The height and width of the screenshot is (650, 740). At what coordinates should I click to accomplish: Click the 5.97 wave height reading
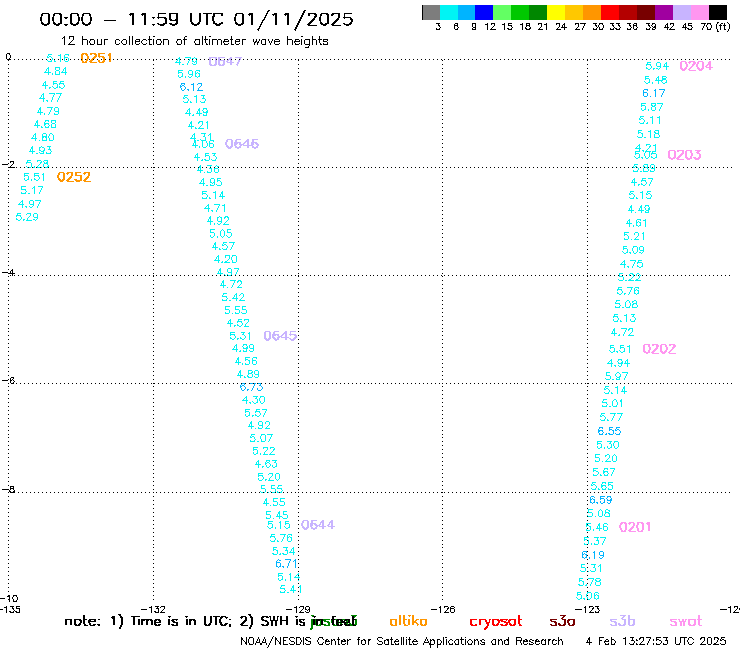[616, 376]
